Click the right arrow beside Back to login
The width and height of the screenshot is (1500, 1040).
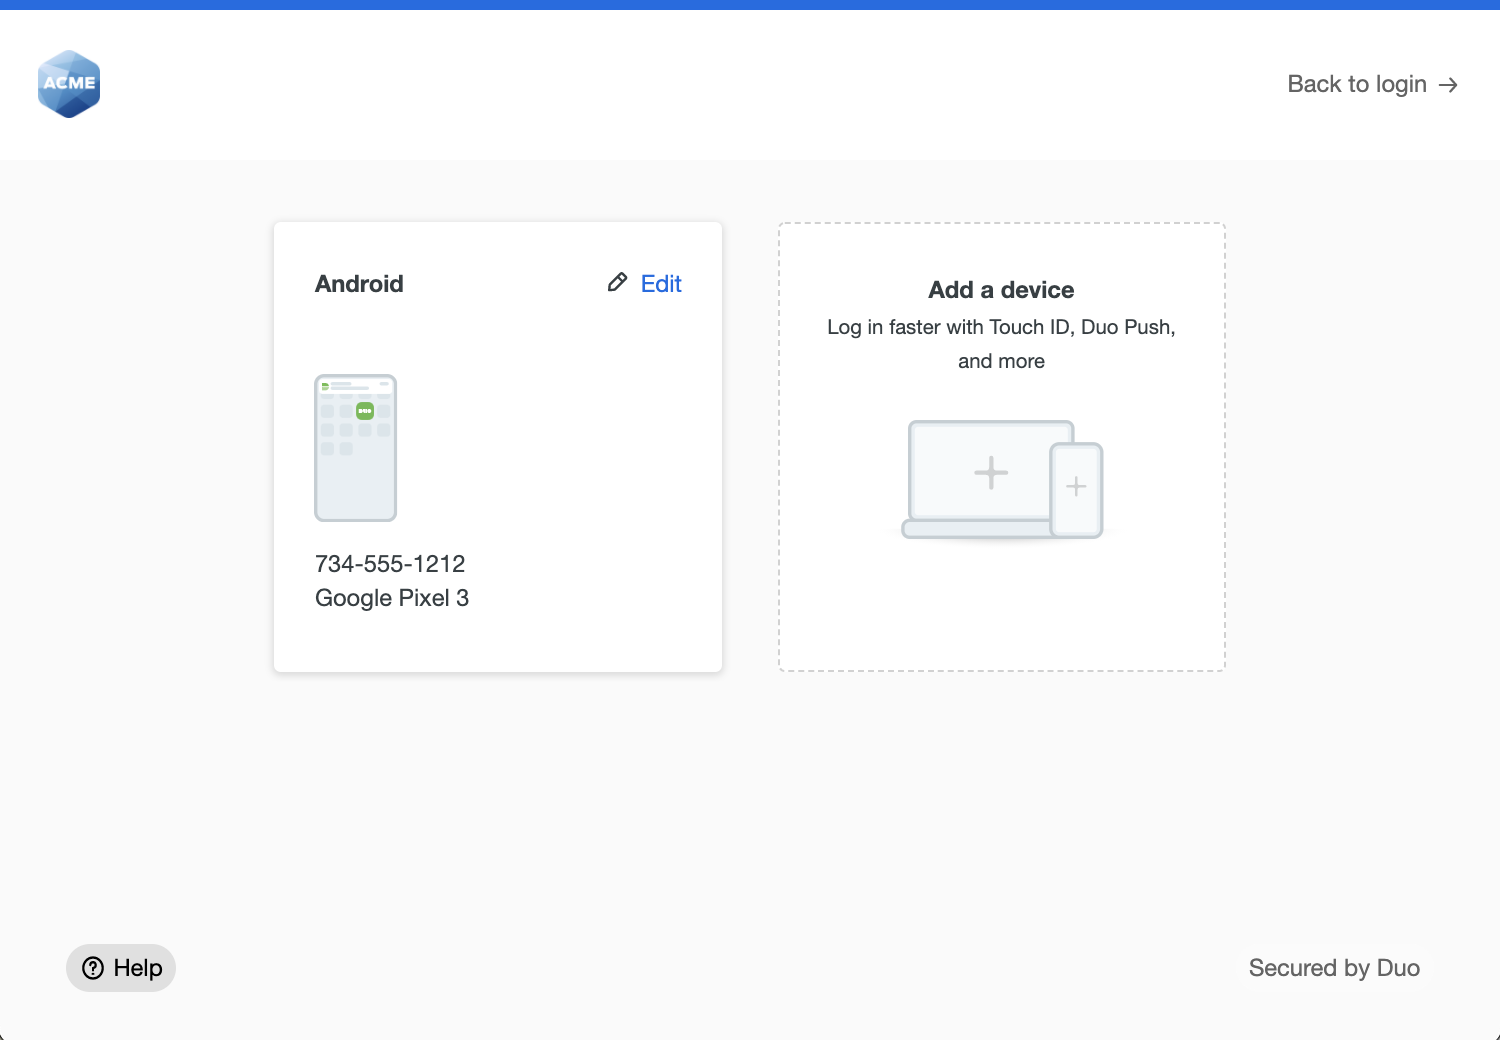click(1448, 84)
